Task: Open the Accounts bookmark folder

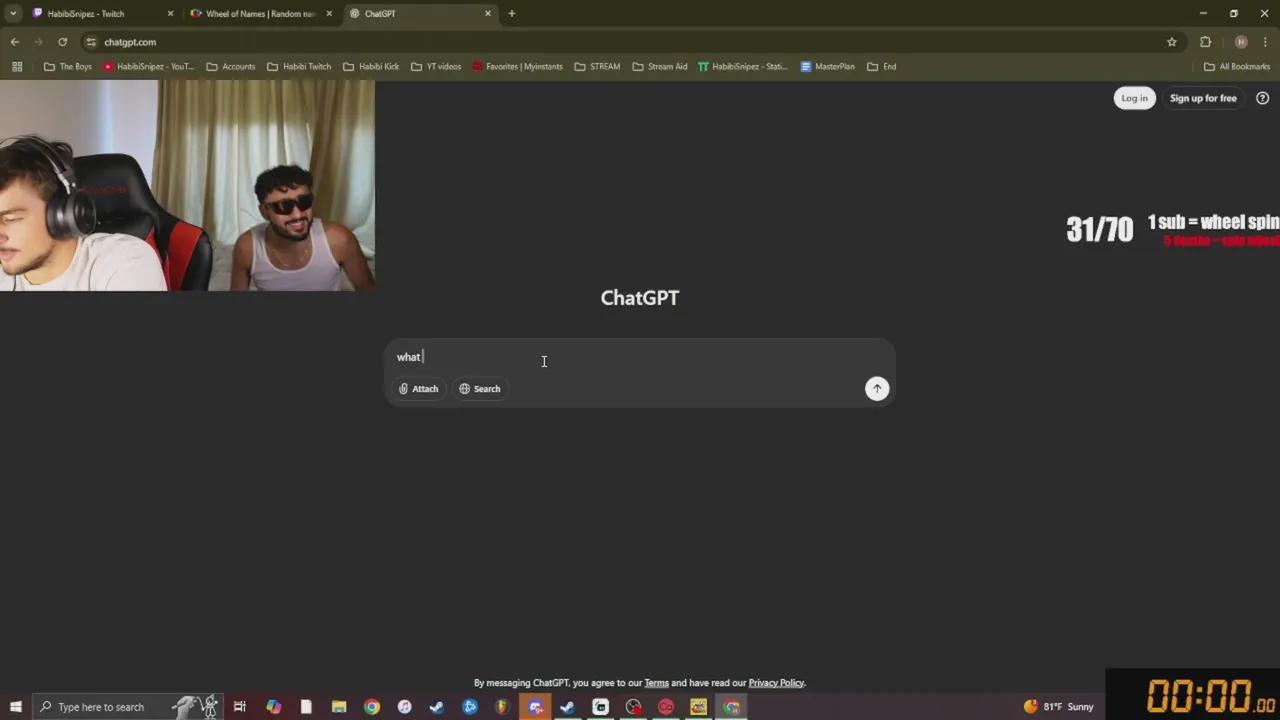Action: pos(231,67)
